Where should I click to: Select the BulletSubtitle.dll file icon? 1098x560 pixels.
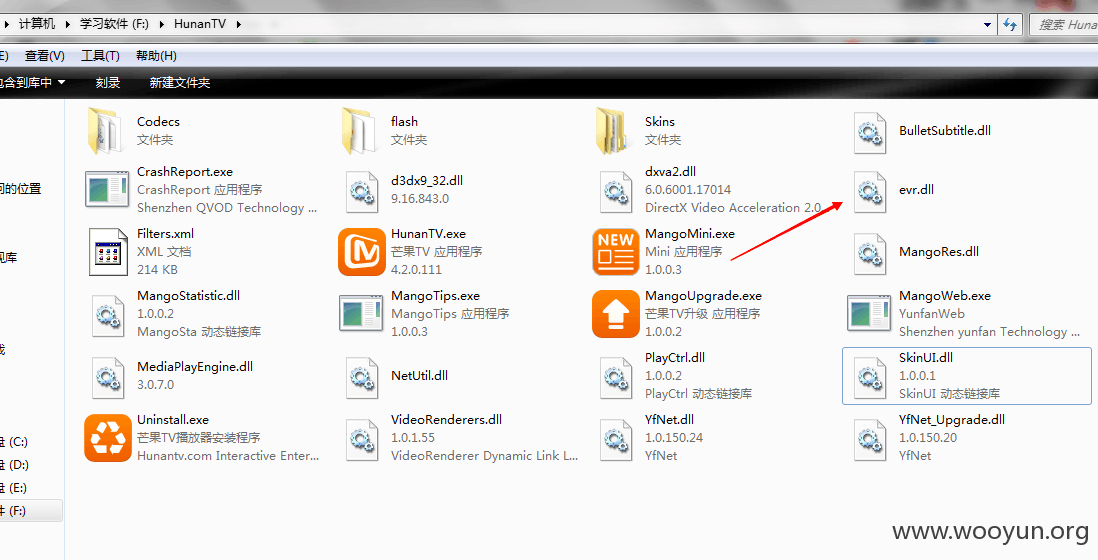[x=870, y=131]
